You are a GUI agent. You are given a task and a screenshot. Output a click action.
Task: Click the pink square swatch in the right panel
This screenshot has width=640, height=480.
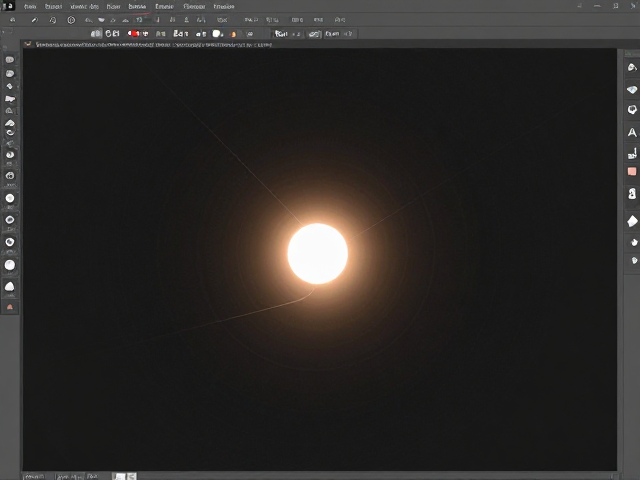tap(632, 171)
